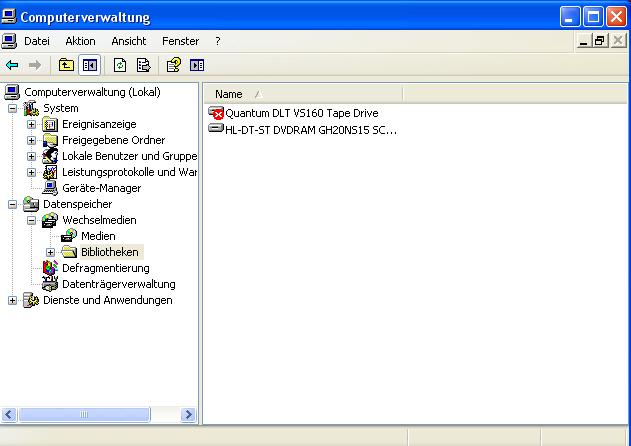631x446 pixels.
Task: Open the Fenster menu
Action: [180, 41]
